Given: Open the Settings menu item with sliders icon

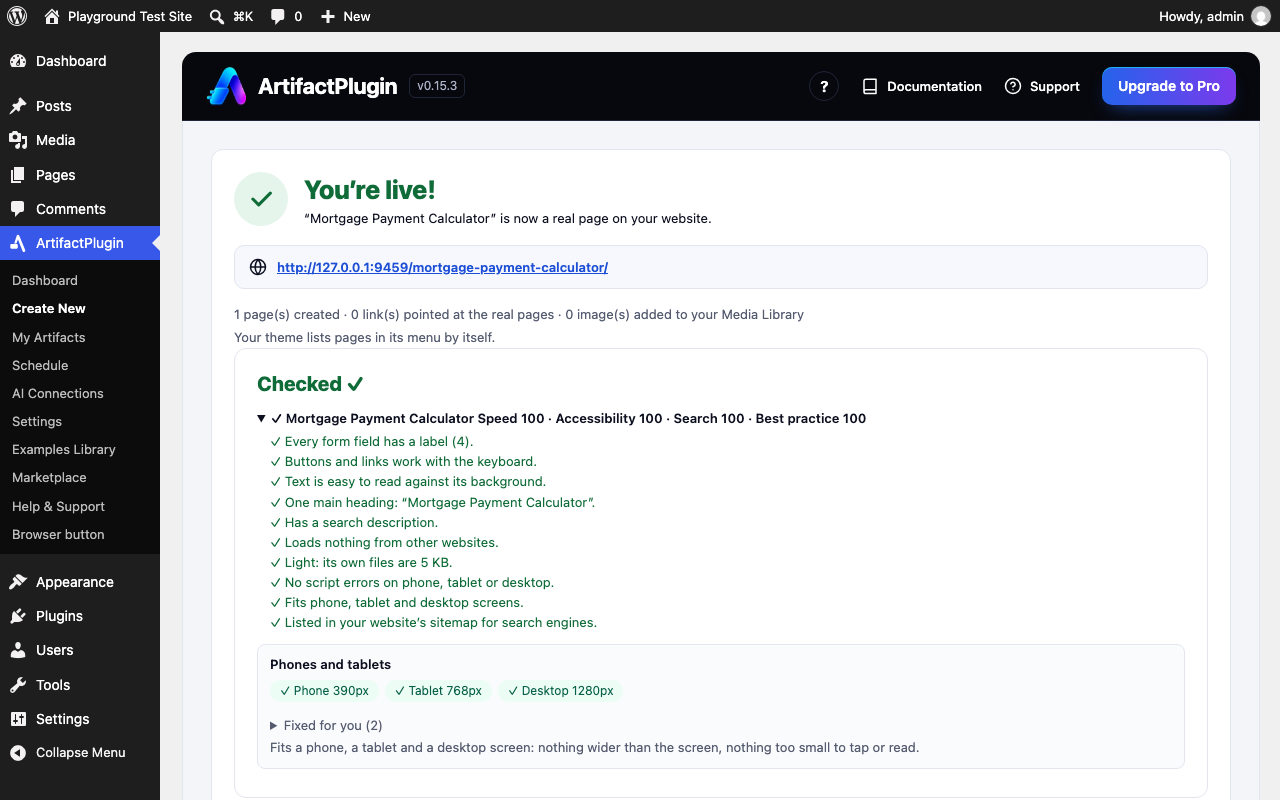Looking at the screenshot, I should (80, 719).
